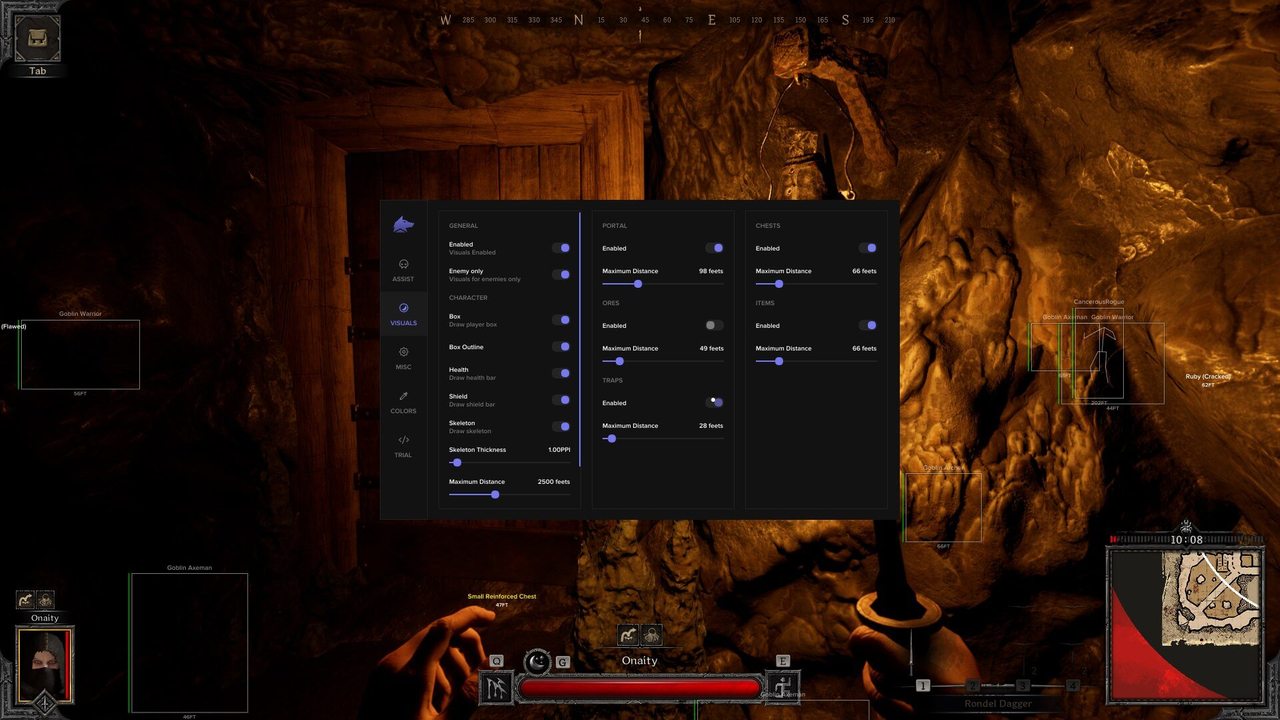This screenshot has width=1280, height=720.
Task: Open the COLORS eyedropper section
Action: coord(403,404)
